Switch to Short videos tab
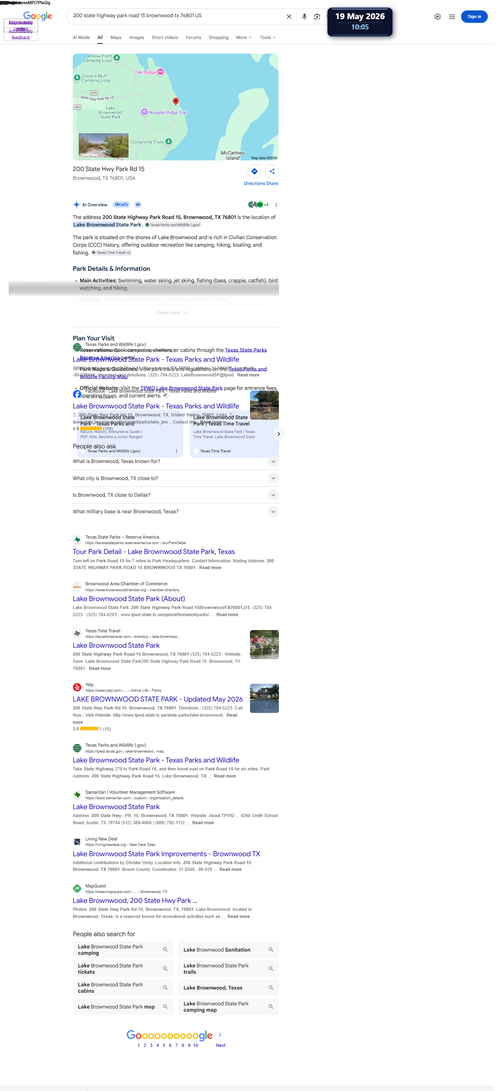Image resolution: width=500 pixels, height=1091 pixels. [x=166, y=37]
